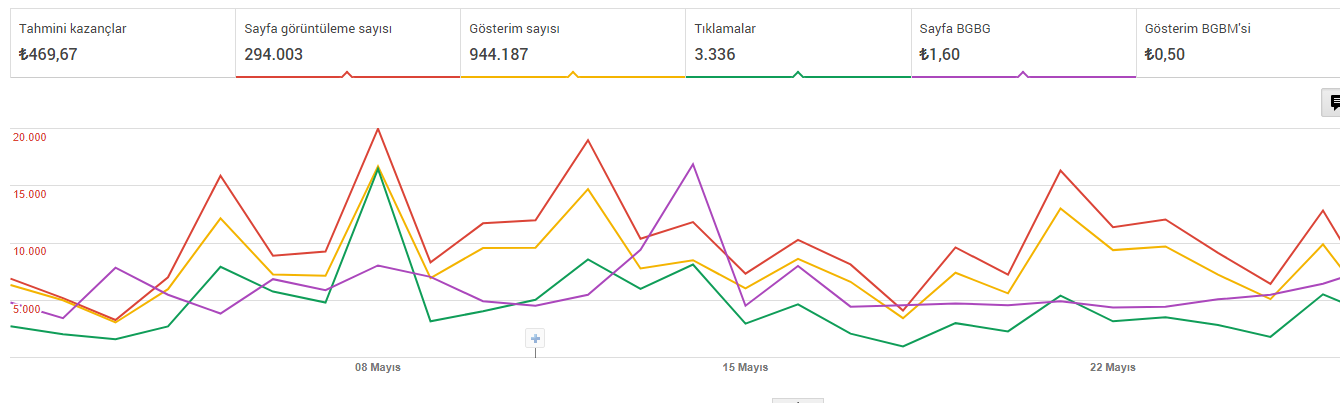Image resolution: width=1340 pixels, height=403 pixels.
Task: Switch to the Sayfa BGBG tab
Action: tap(1022, 42)
